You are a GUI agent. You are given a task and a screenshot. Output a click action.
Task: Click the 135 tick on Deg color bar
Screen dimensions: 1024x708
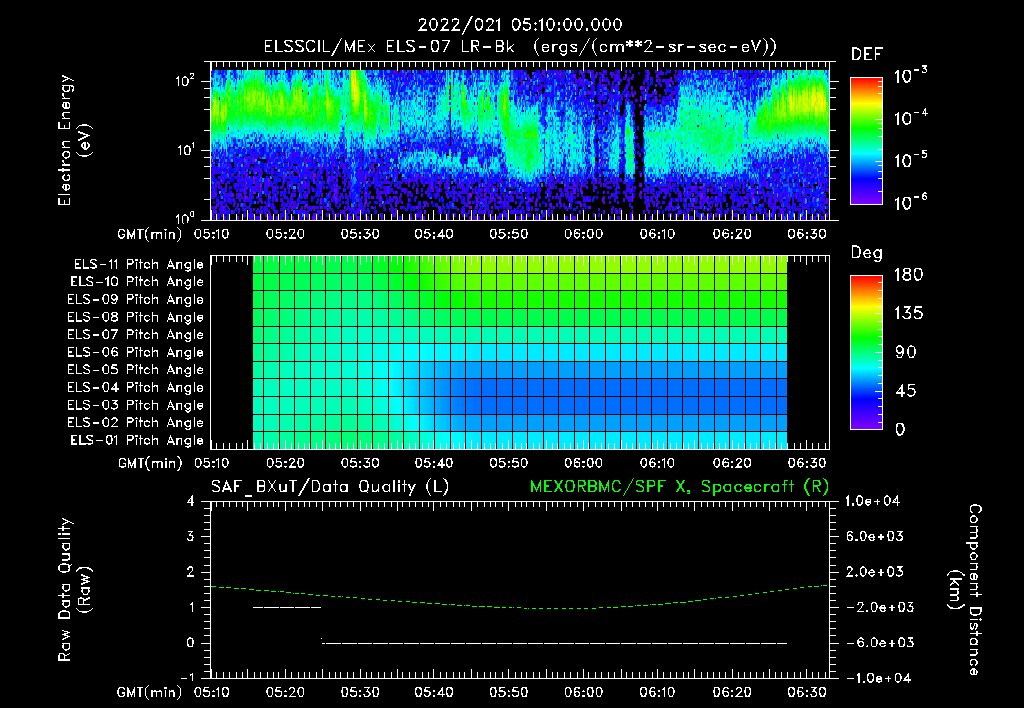pos(909,314)
